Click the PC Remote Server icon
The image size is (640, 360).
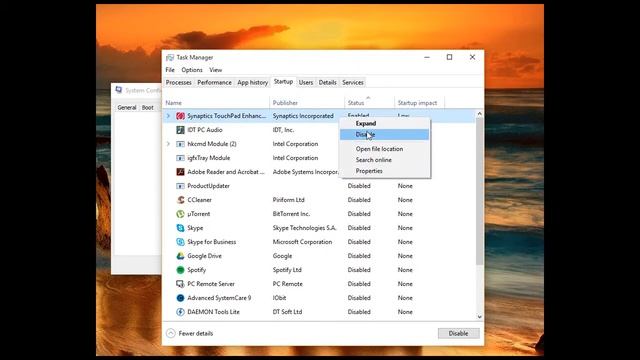click(180, 284)
